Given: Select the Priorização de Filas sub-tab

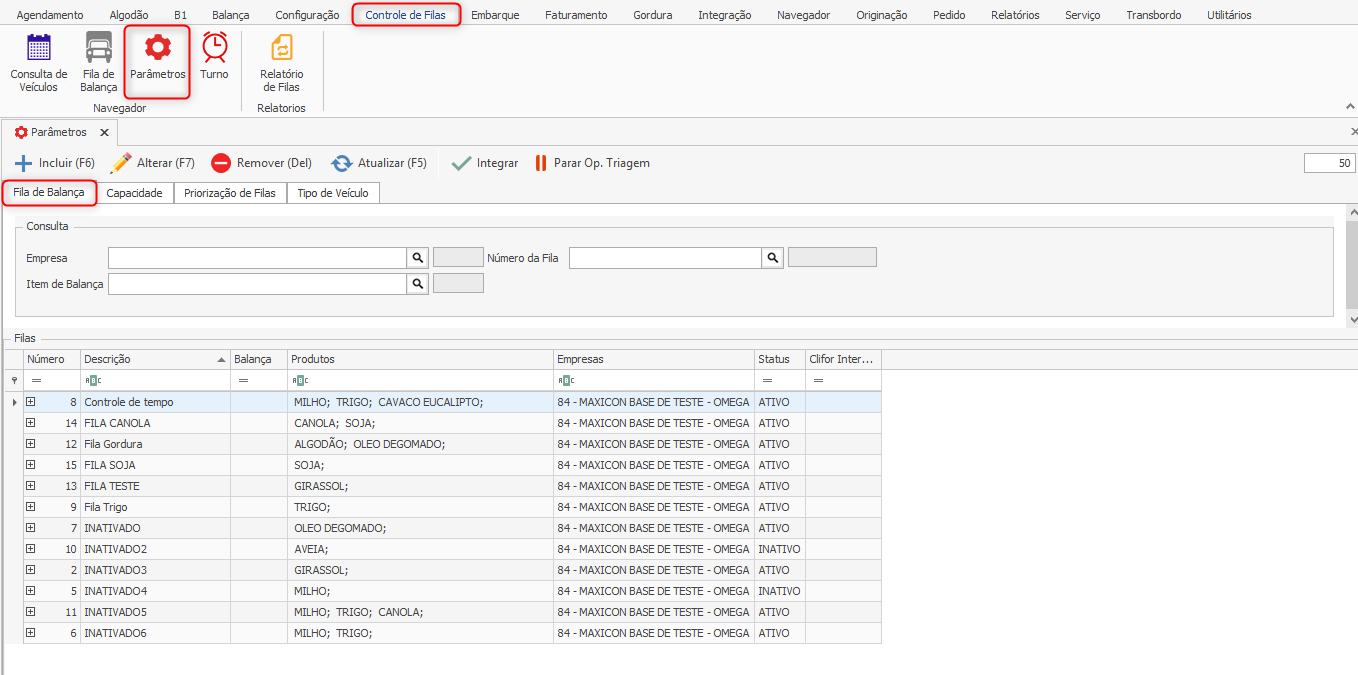Looking at the screenshot, I should 230,193.
